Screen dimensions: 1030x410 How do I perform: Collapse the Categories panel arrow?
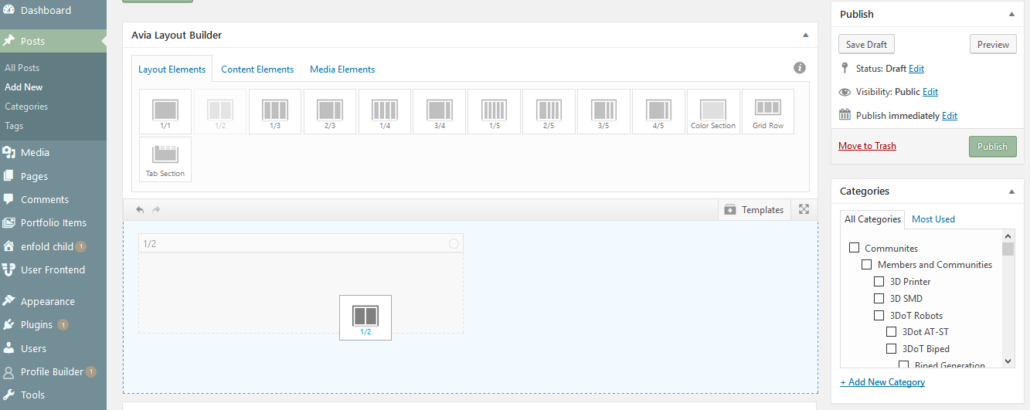pyautogui.click(x=1011, y=191)
